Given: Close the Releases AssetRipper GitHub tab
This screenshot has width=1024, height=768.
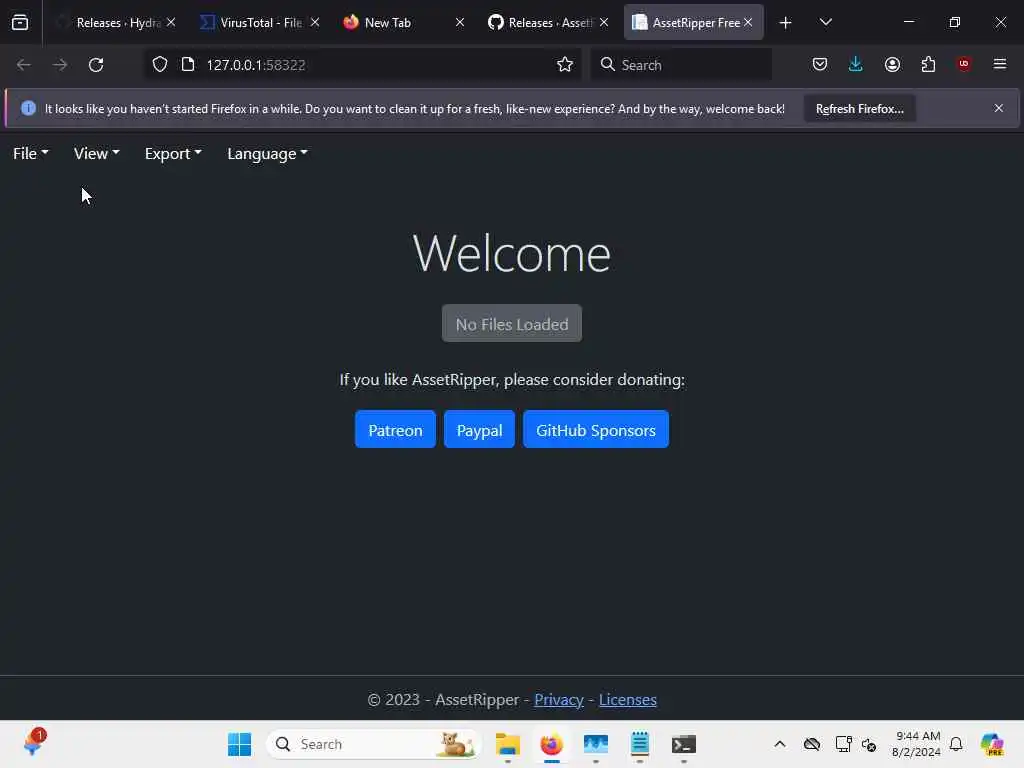Looking at the screenshot, I should click(x=604, y=22).
